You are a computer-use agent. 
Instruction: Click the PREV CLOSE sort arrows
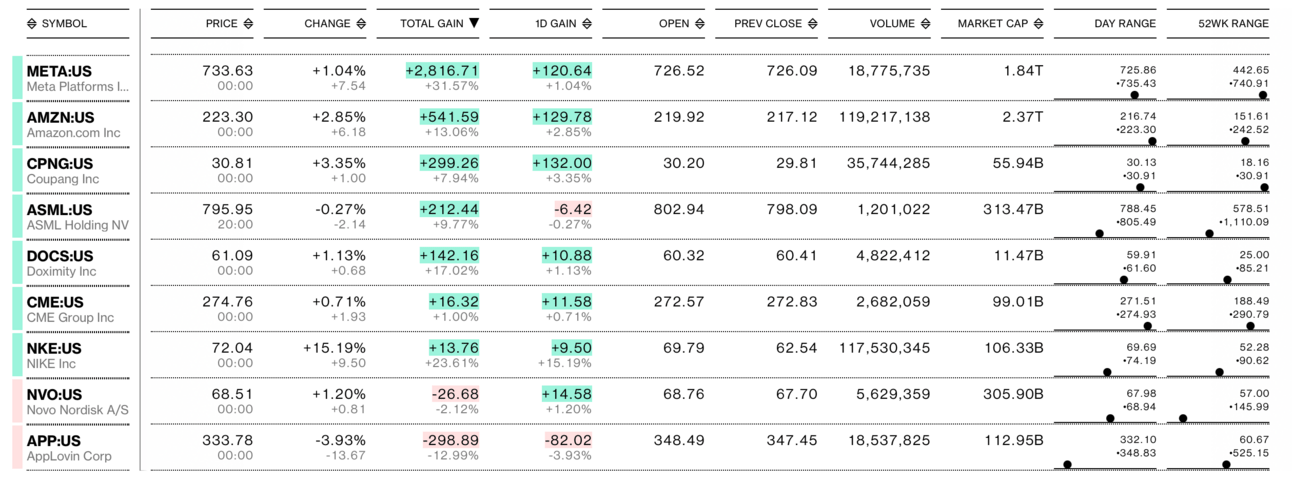point(813,23)
